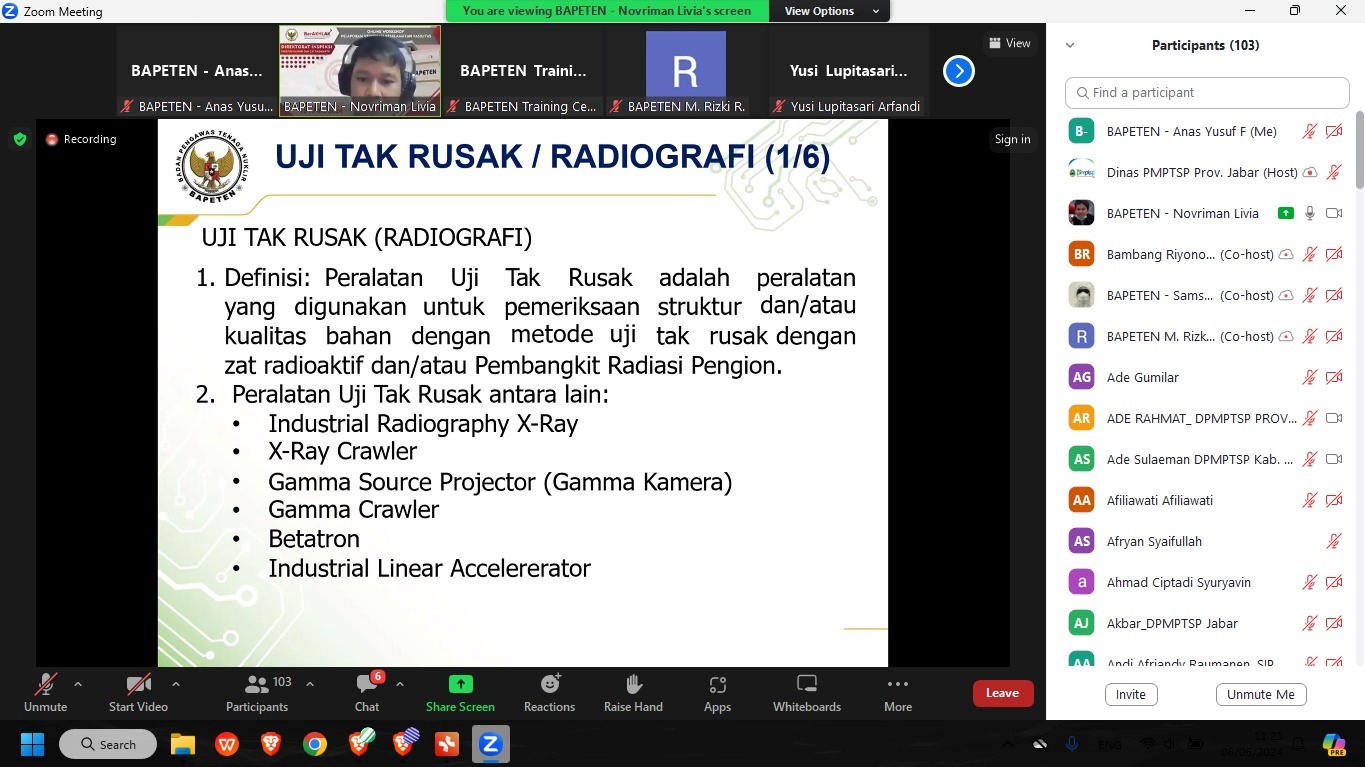Viewport: 1365px width, 767px height.
Task: Select BAPETEN Training Center video tile
Action: [523, 70]
